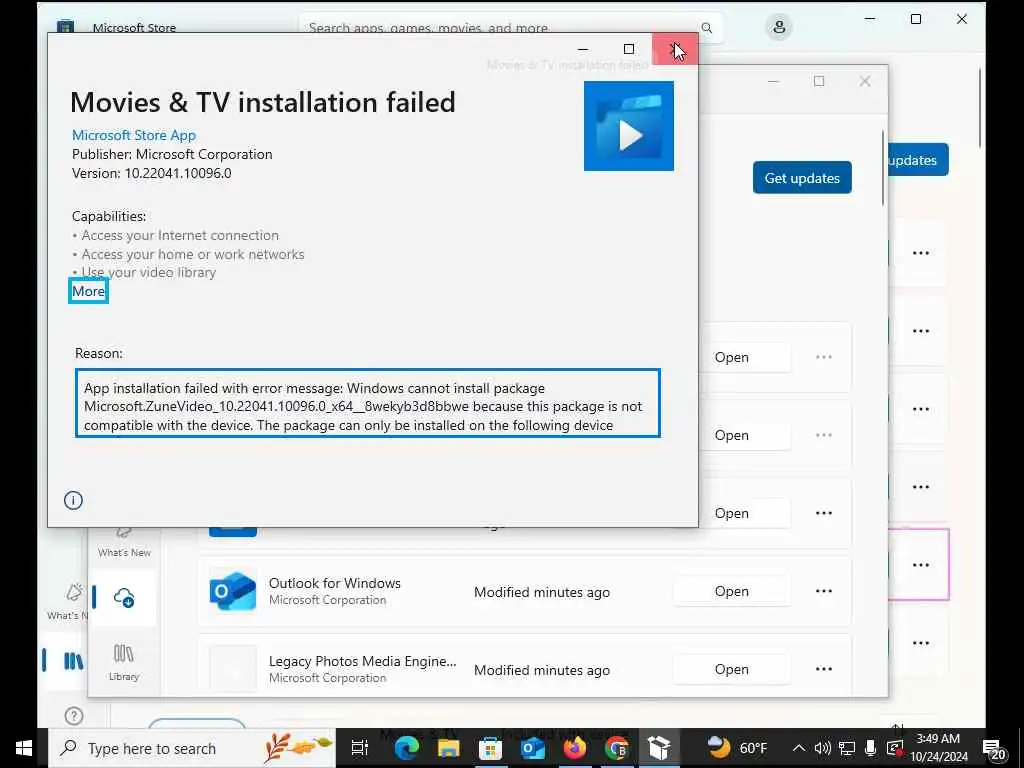This screenshot has width=1024, height=768.
Task: Open the Windows Start menu
Action: [24, 748]
